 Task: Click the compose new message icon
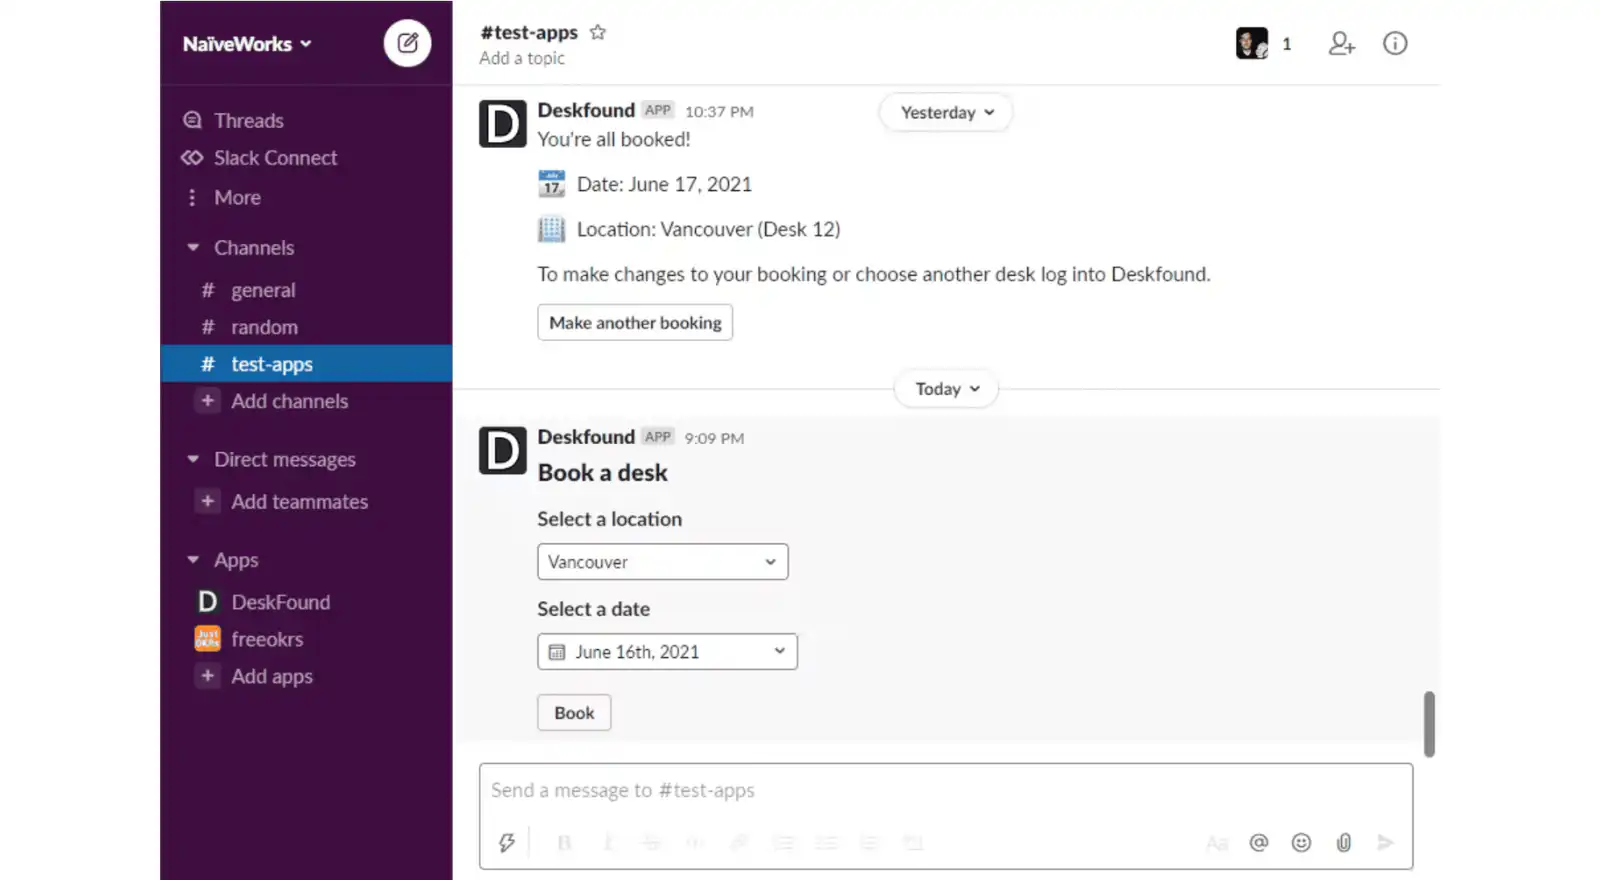click(x=407, y=43)
